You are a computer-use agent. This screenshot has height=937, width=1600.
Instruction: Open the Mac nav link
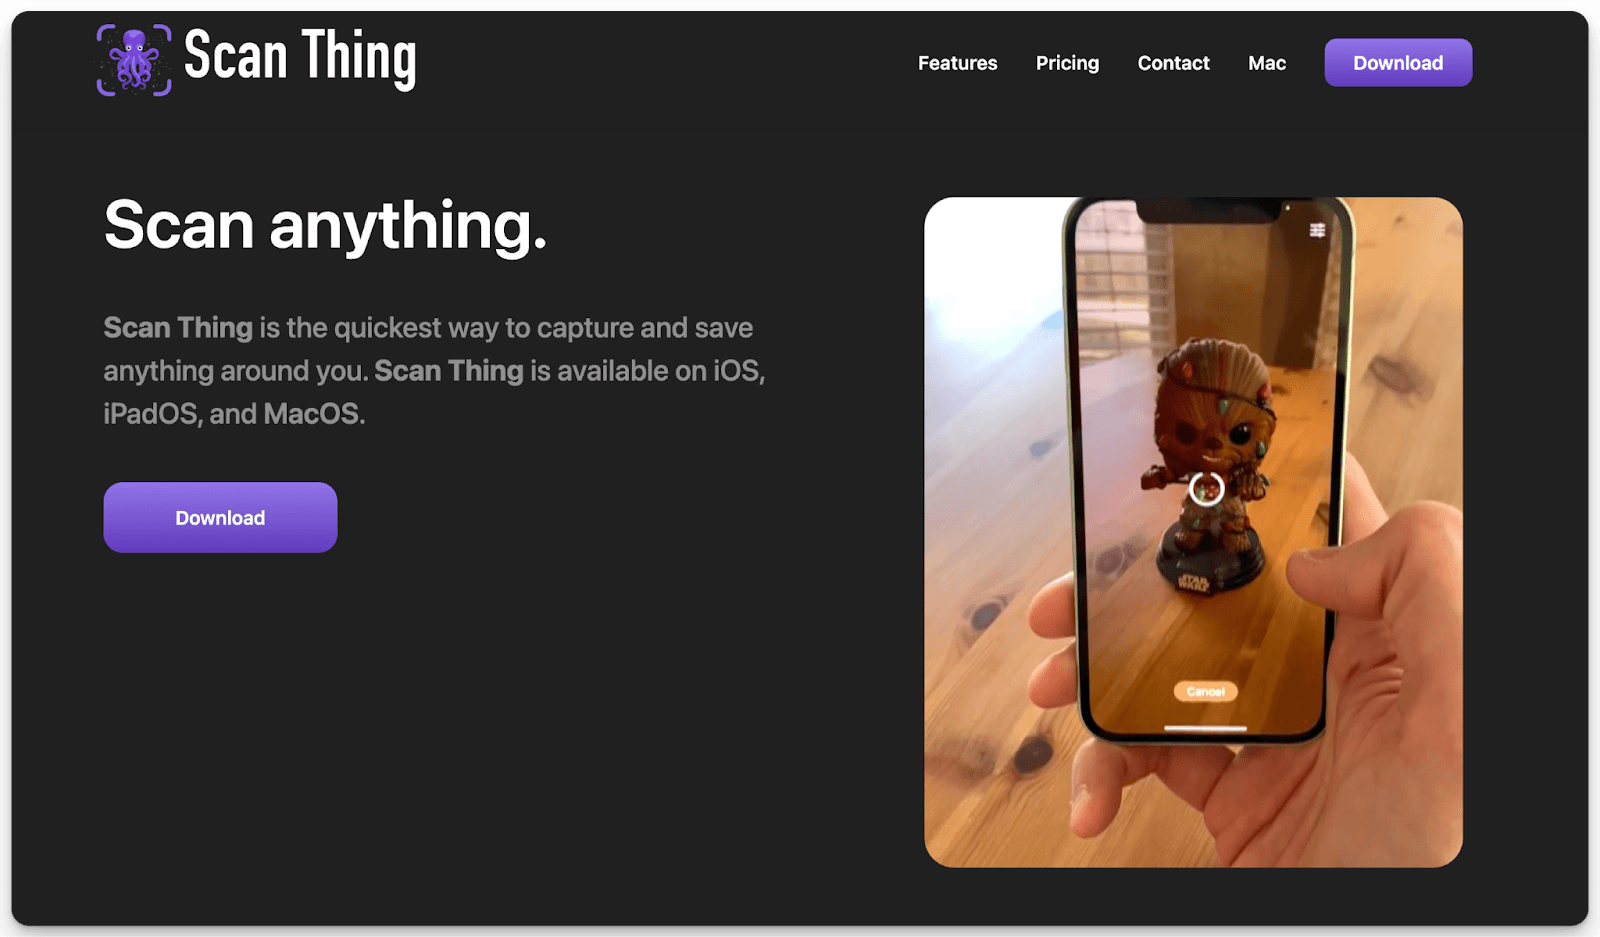(x=1267, y=63)
